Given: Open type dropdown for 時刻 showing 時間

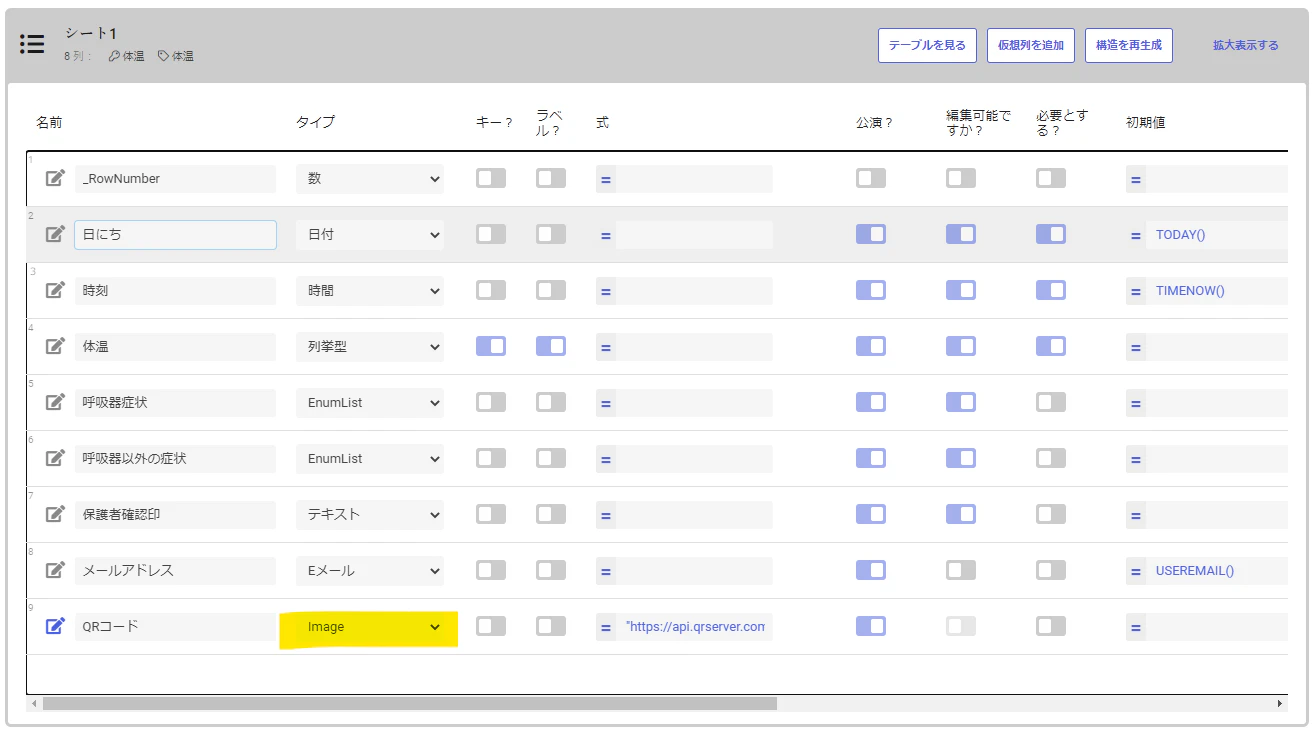Looking at the screenshot, I should pos(370,291).
